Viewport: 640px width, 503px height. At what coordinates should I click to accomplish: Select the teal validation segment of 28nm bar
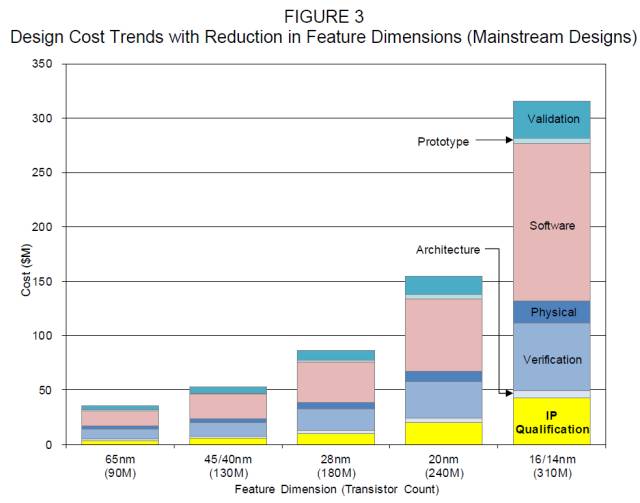click(x=336, y=355)
